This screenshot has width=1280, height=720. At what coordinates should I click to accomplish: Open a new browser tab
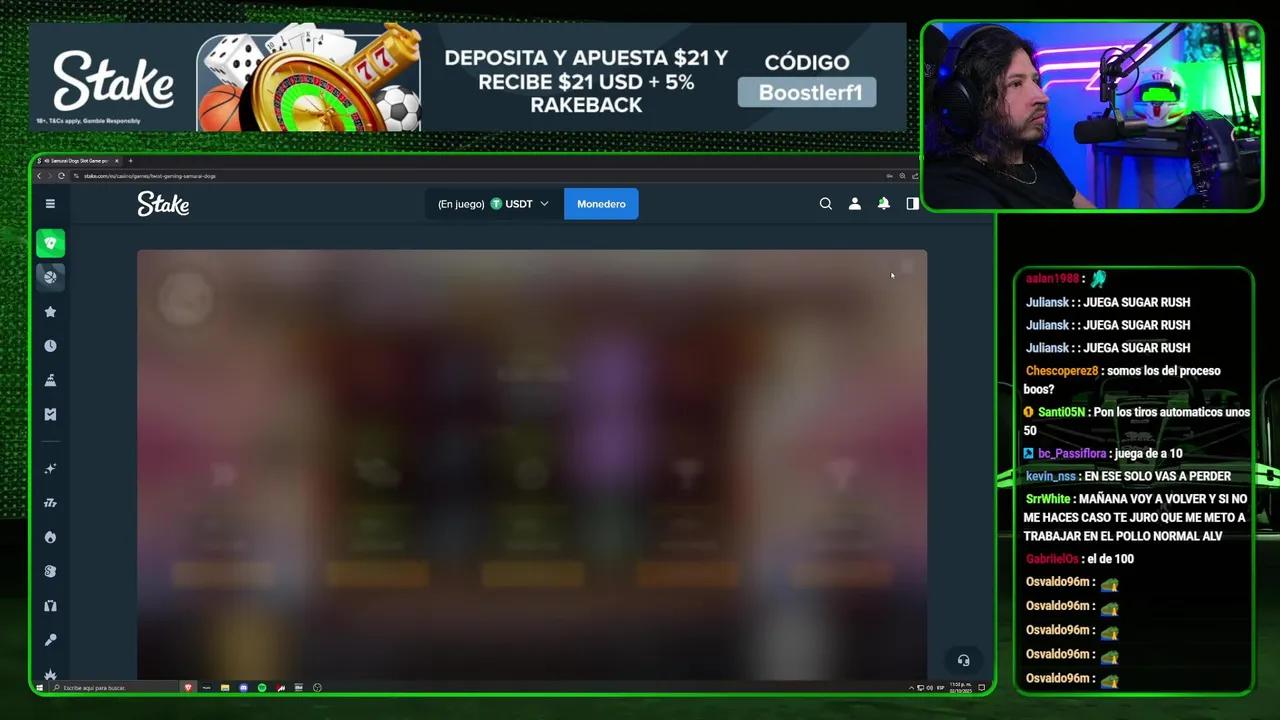131,161
